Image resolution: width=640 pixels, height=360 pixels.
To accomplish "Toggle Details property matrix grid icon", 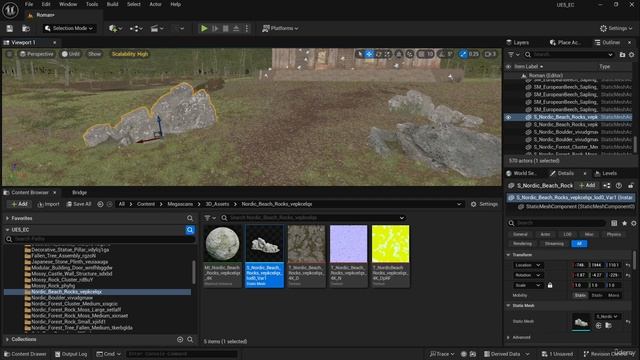I will 614,223.
